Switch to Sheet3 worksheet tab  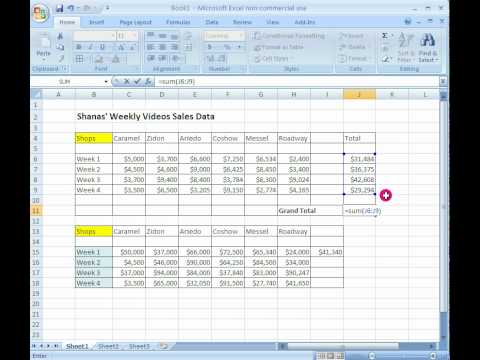(x=139, y=346)
